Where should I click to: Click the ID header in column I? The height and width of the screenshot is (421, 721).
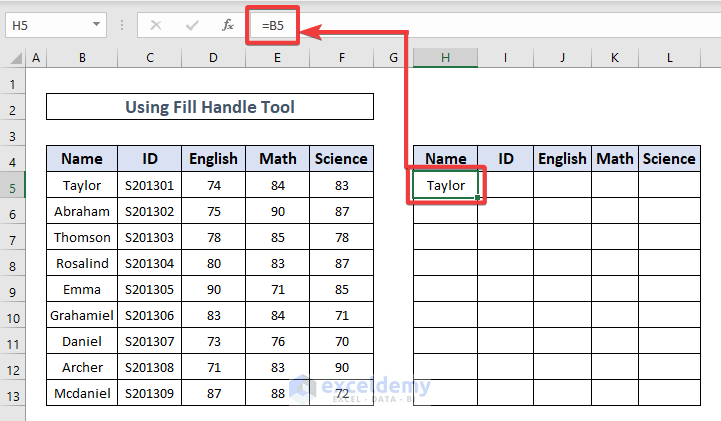pyautogui.click(x=505, y=159)
